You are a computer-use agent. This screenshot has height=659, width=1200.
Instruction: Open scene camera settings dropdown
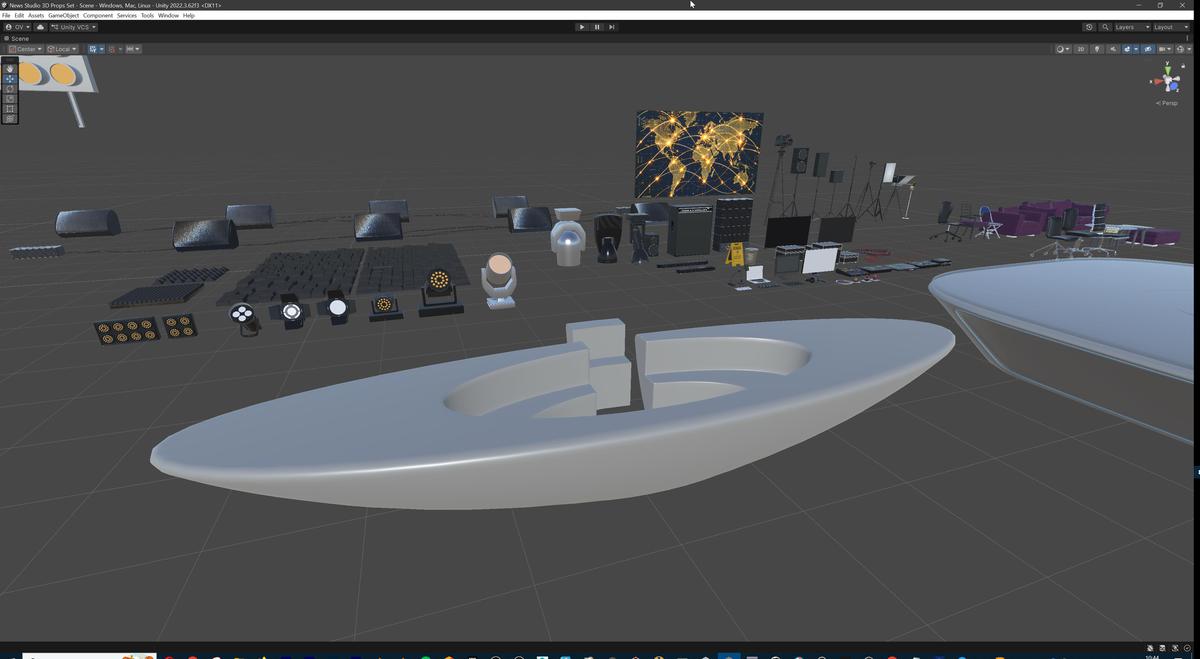[x=1165, y=49]
